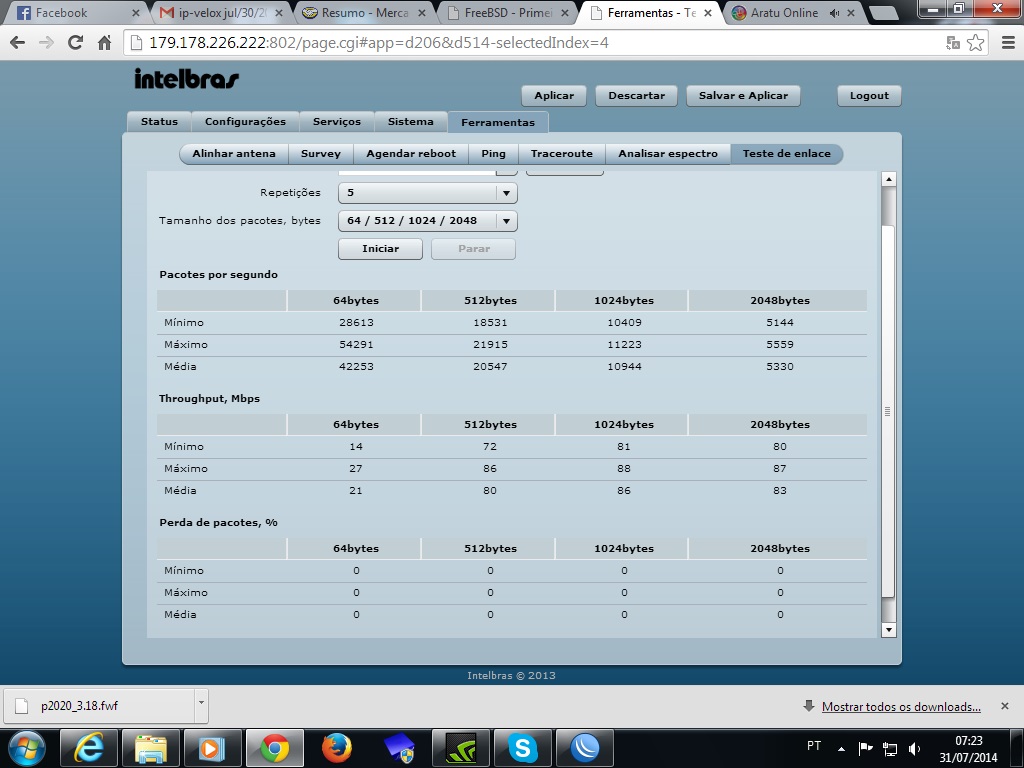Open the Survey tool

321,153
